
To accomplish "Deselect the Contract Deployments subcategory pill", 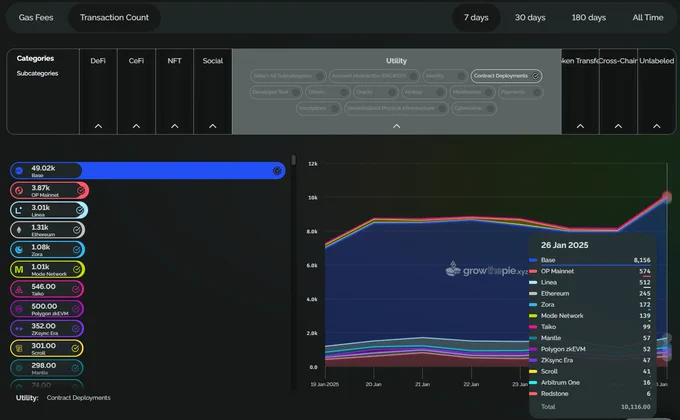I will [x=507, y=76].
